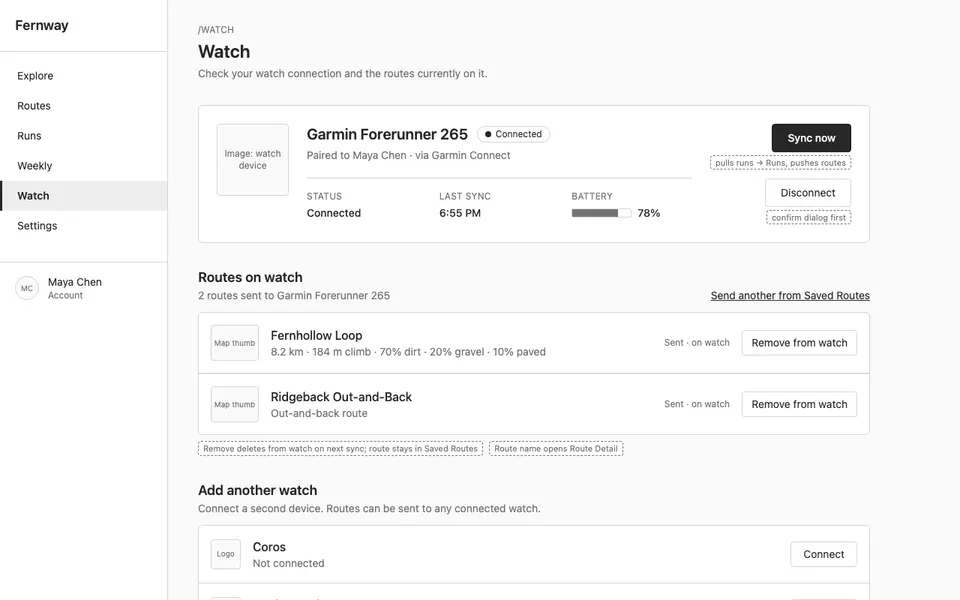Click the 'Route name opens Route Detail' note
This screenshot has height=600, width=960.
[556, 449]
